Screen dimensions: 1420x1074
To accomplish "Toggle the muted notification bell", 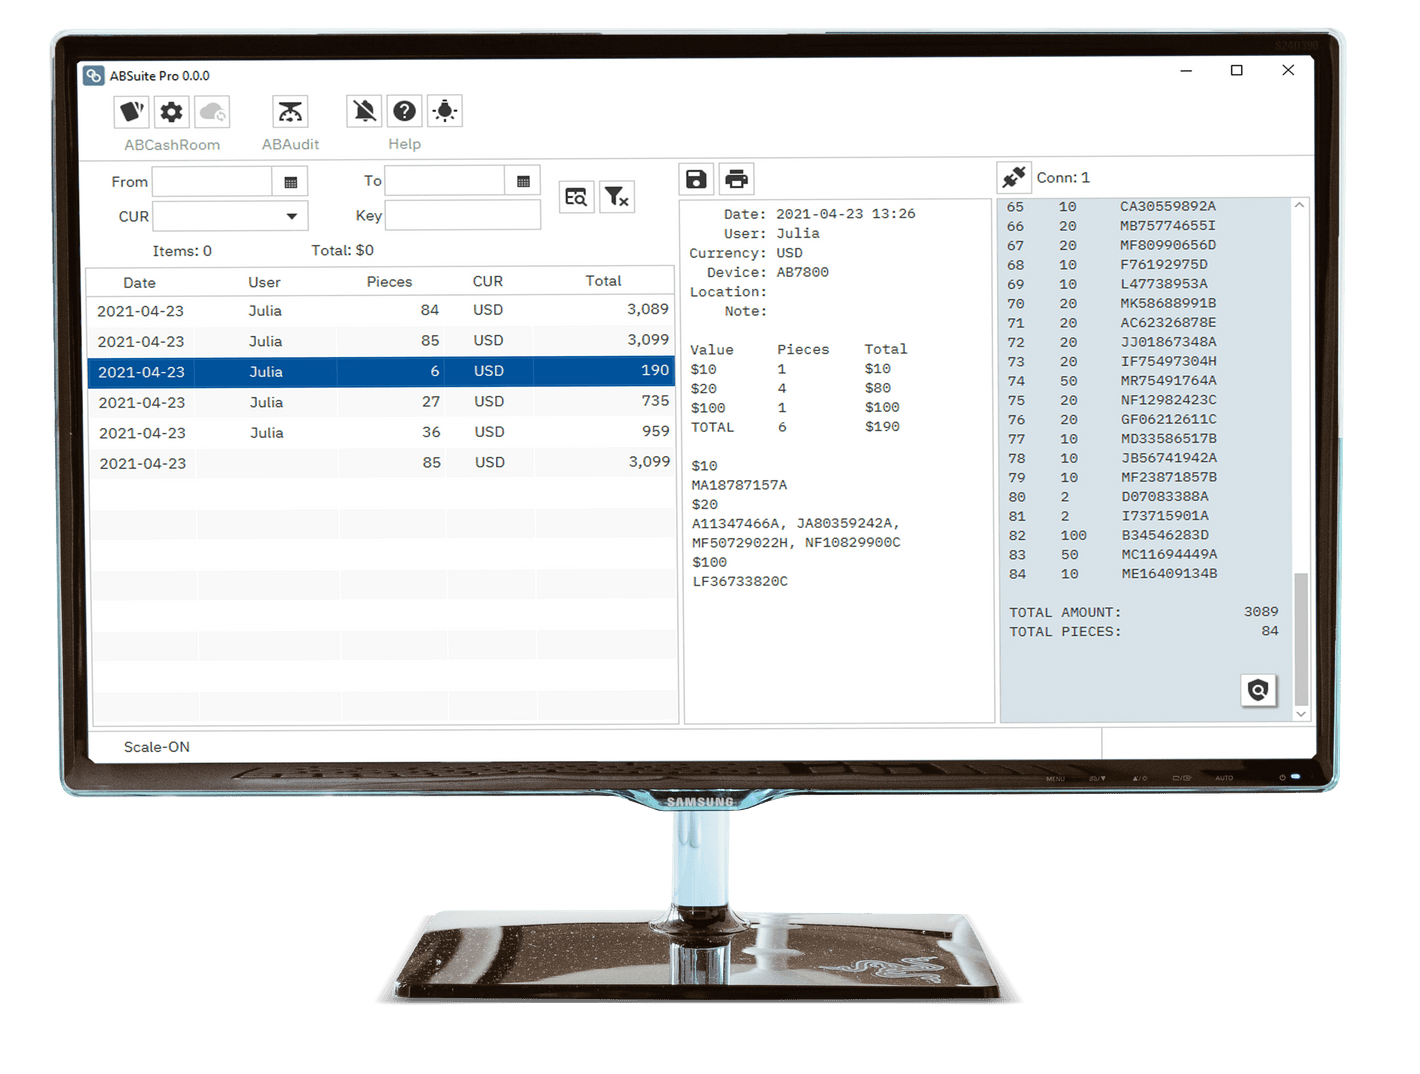I will 365,111.
